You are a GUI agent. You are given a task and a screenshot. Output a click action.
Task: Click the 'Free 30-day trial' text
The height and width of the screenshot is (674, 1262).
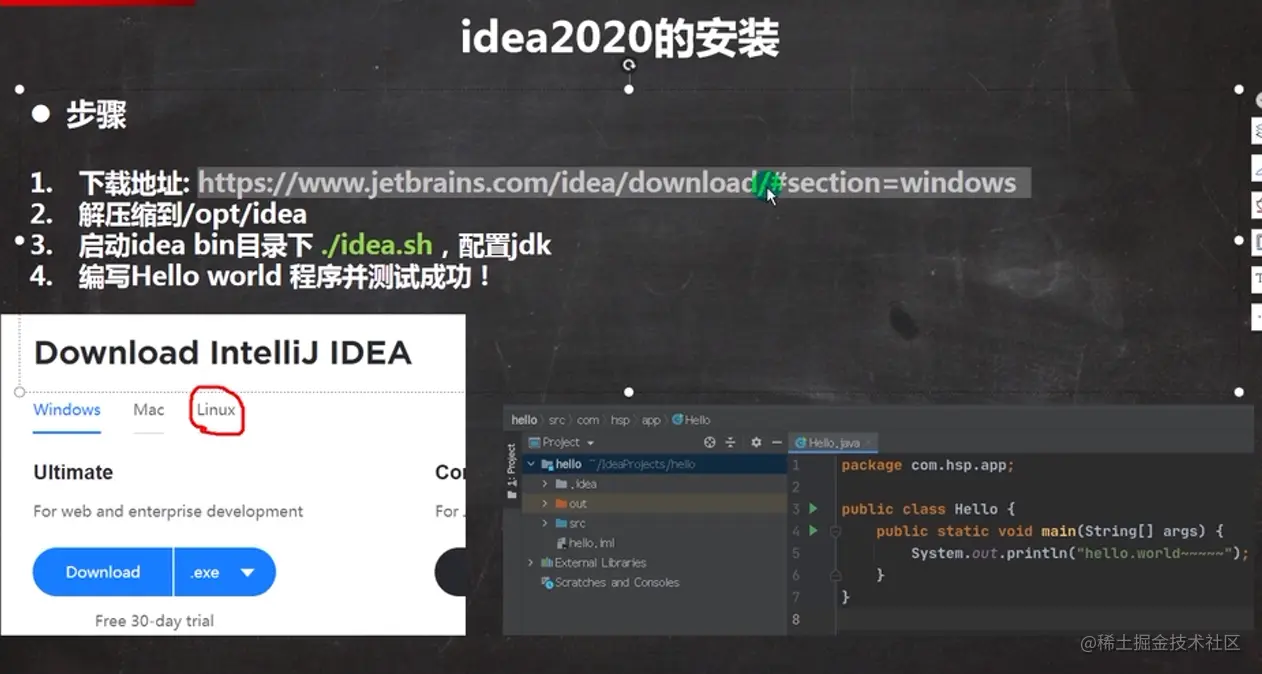tap(154, 621)
